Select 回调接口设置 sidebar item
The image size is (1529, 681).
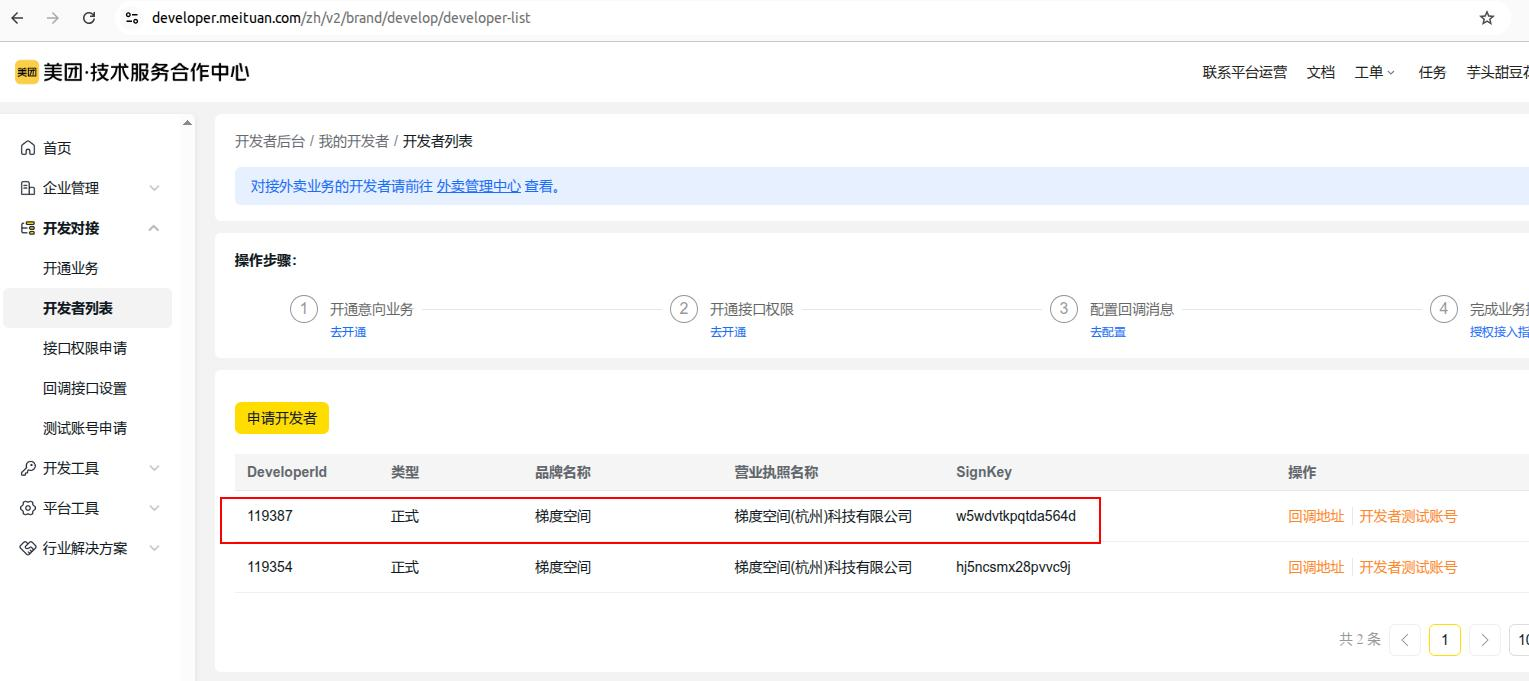85,388
